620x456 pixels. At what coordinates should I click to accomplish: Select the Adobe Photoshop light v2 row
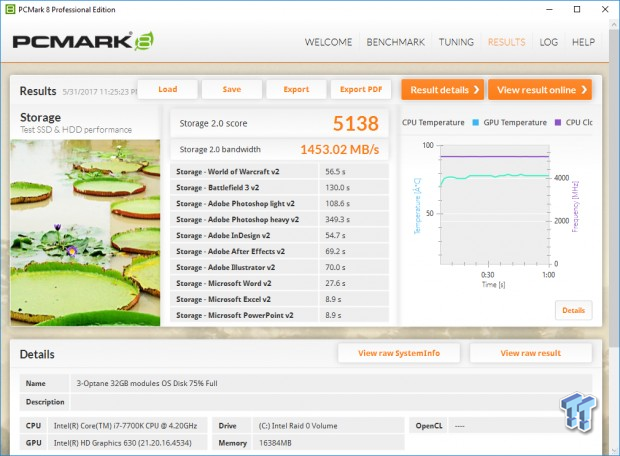coord(280,204)
